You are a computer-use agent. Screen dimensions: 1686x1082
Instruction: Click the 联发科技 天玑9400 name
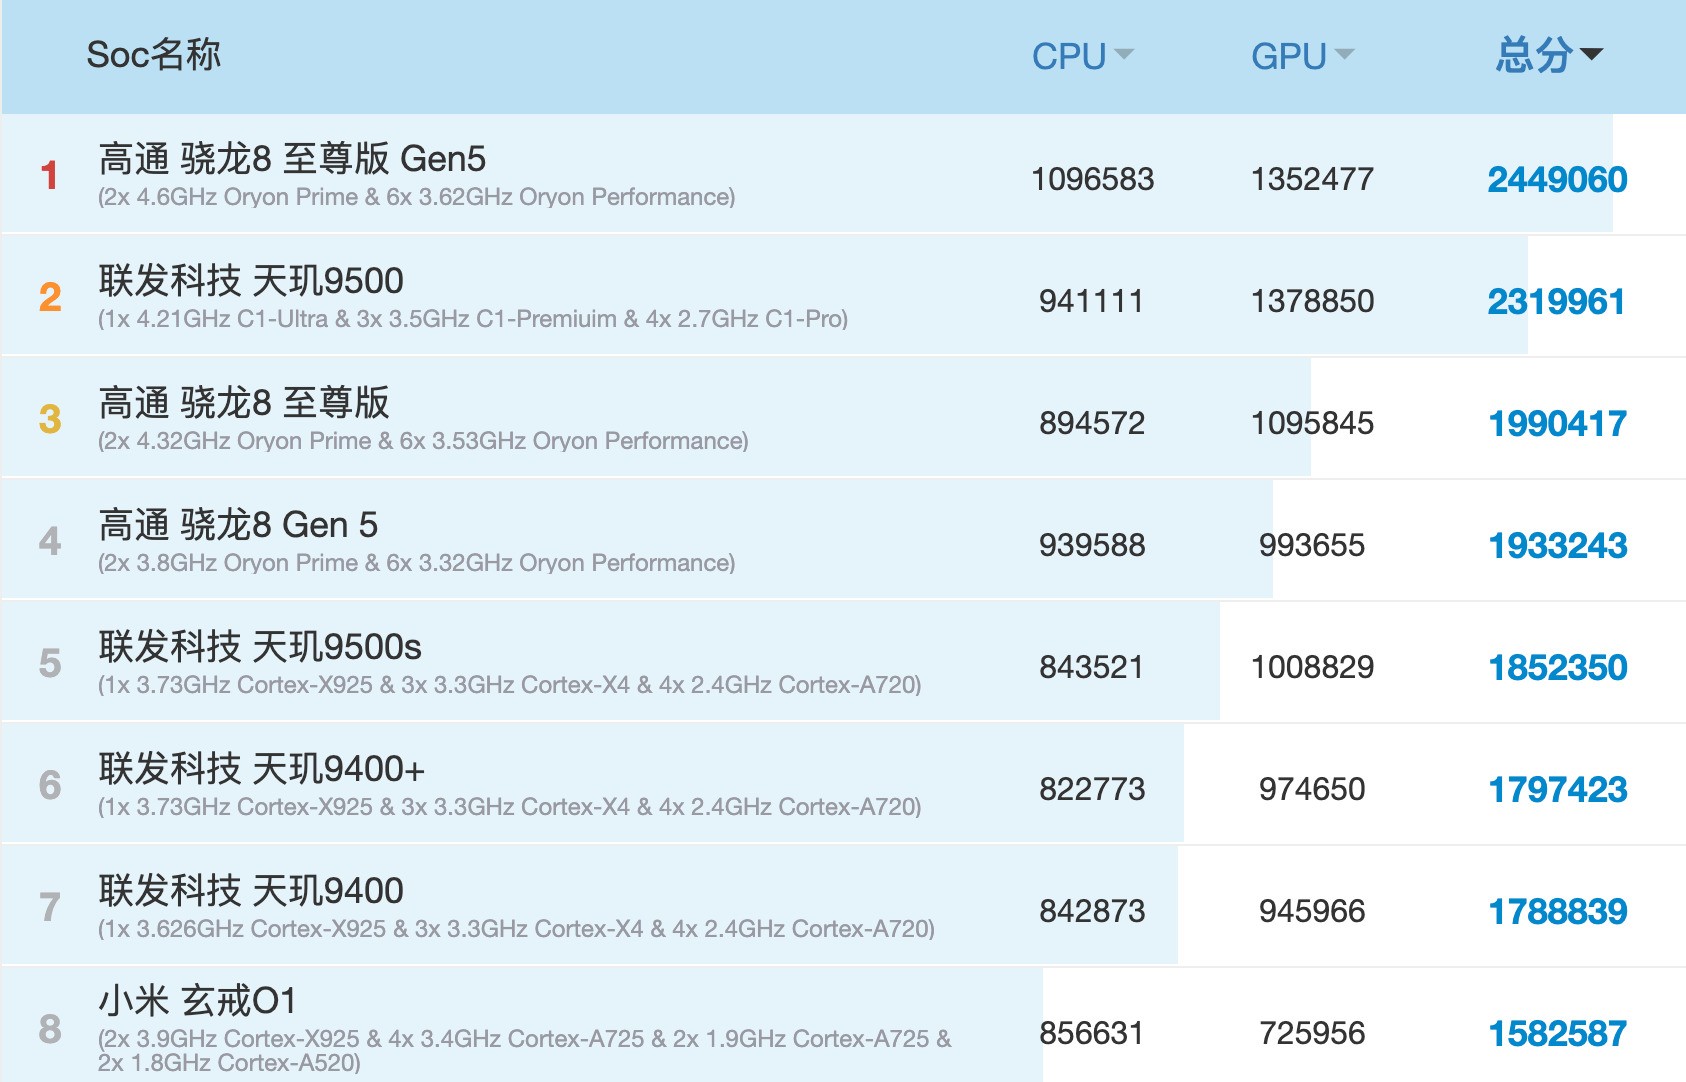pos(251,891)
